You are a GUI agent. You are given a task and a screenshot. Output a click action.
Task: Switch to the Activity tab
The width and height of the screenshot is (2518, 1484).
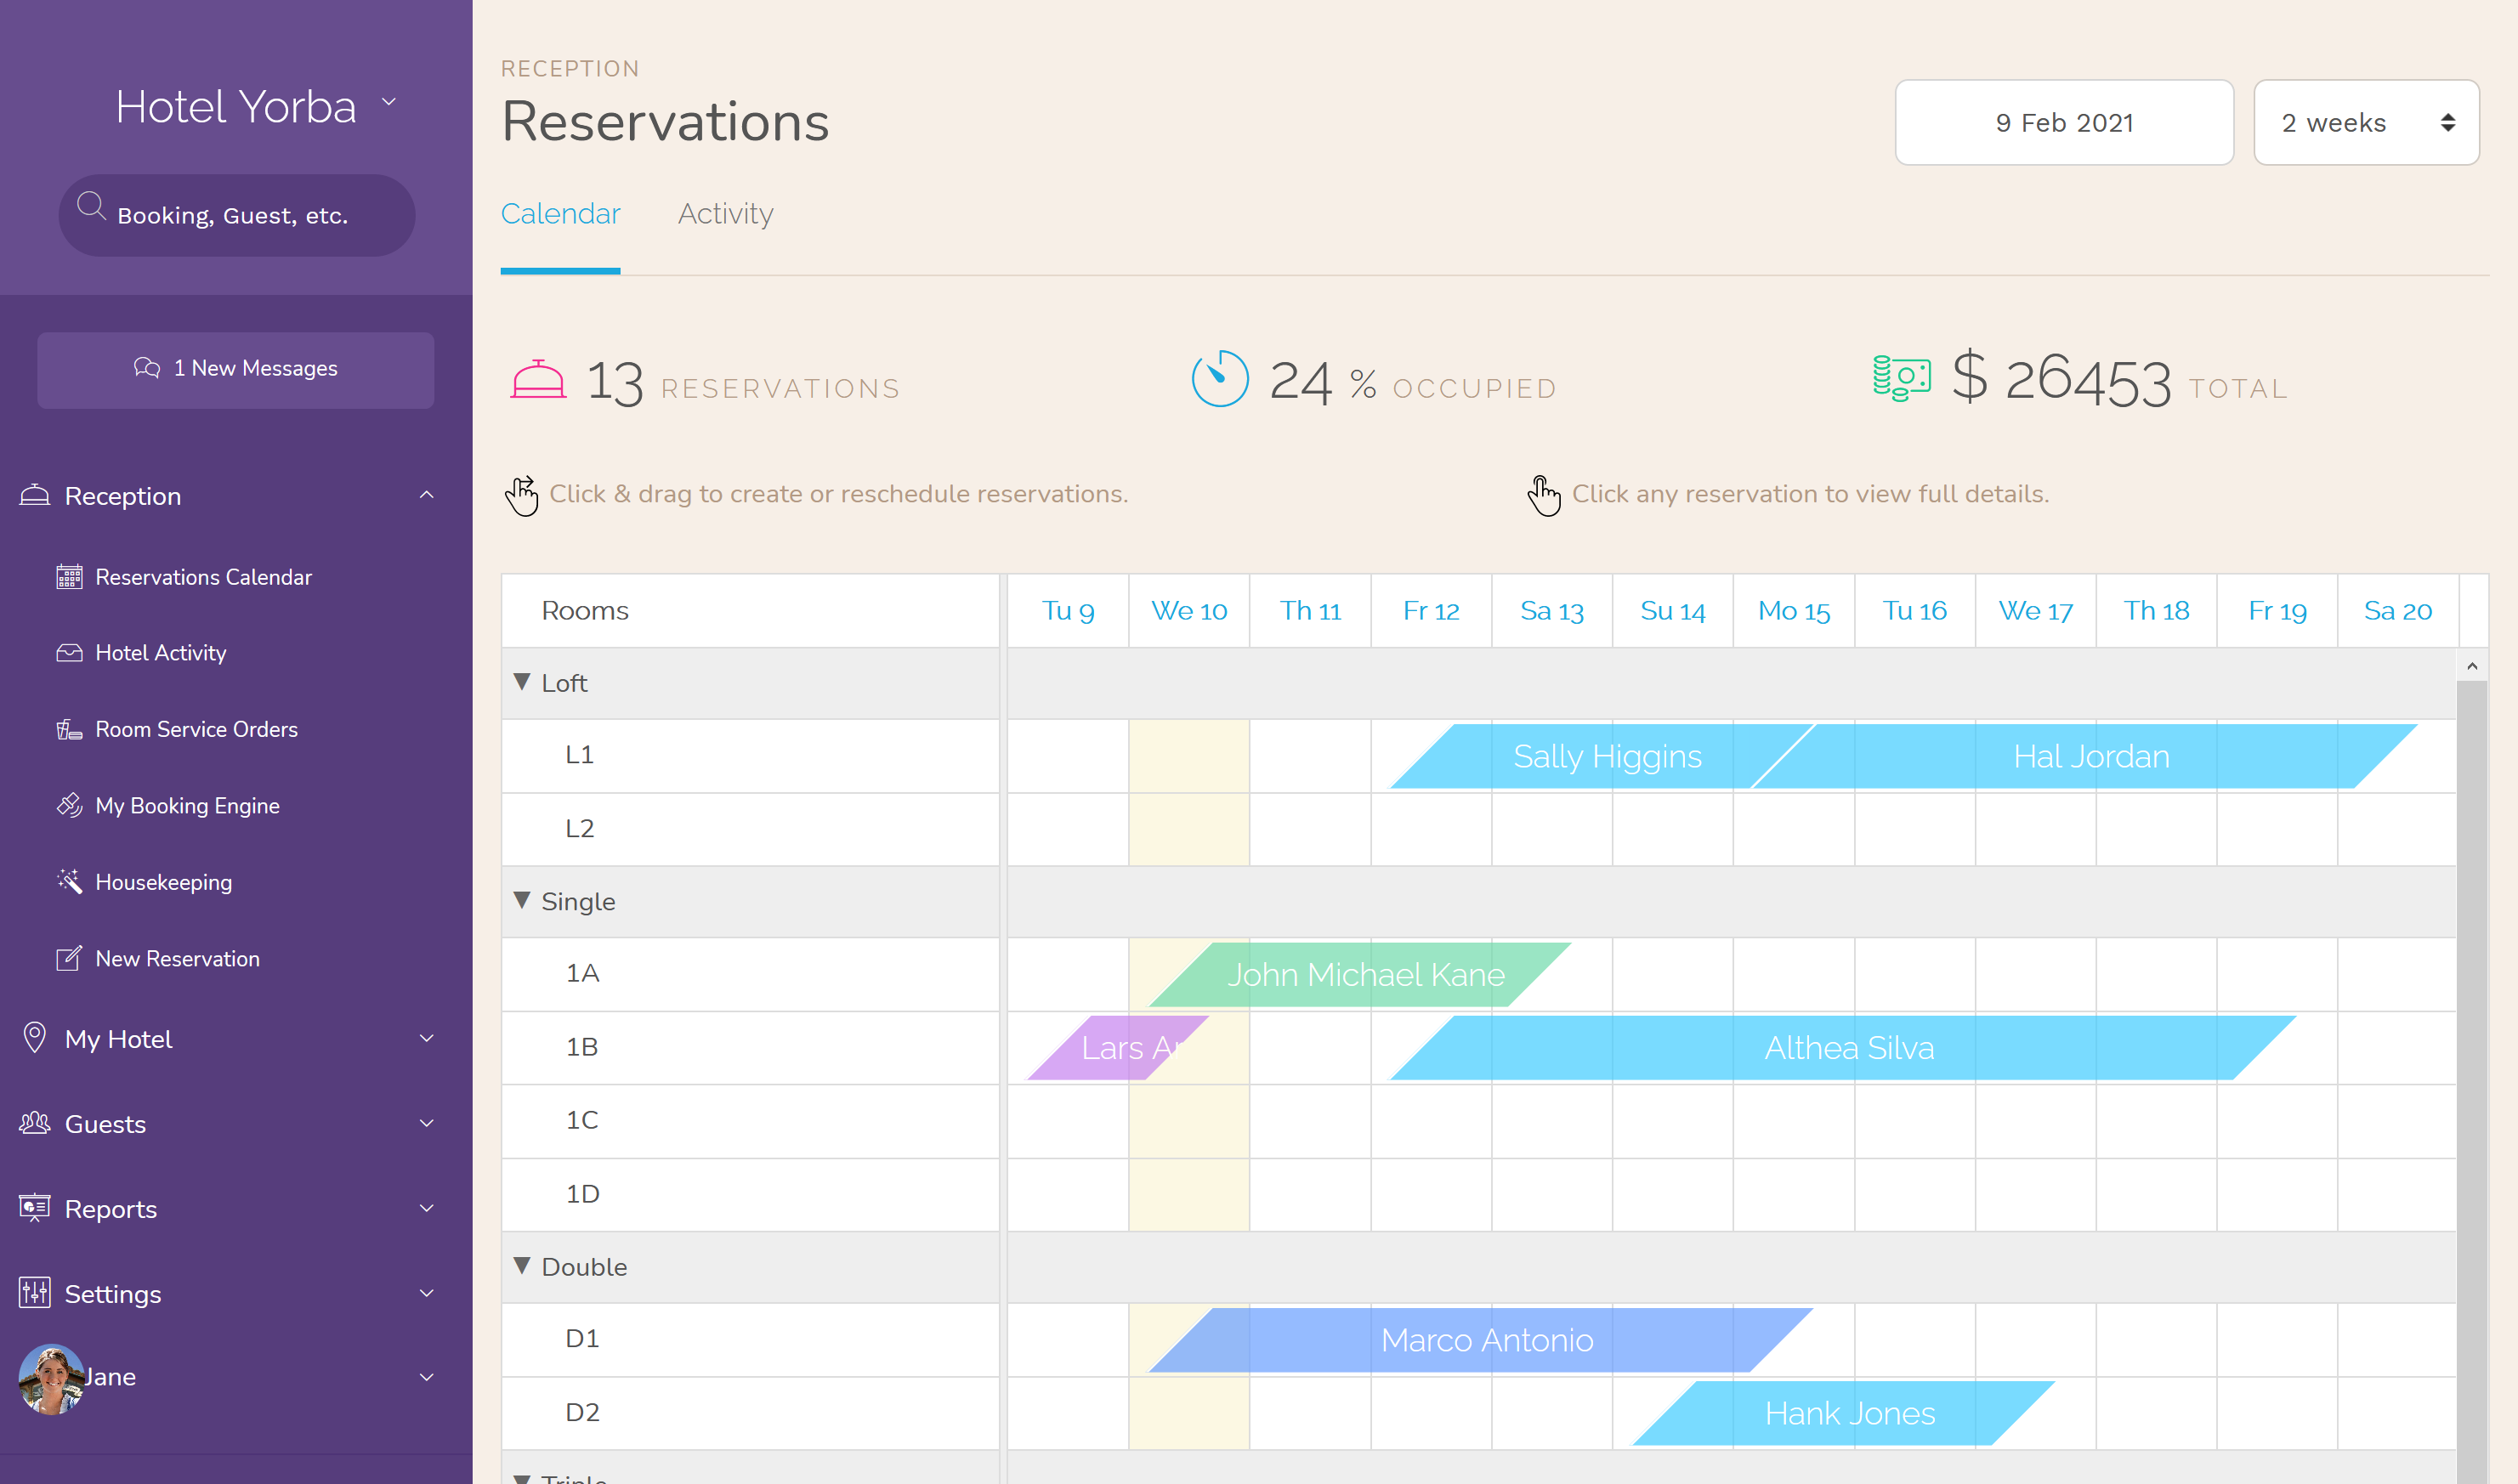point(723,214)
